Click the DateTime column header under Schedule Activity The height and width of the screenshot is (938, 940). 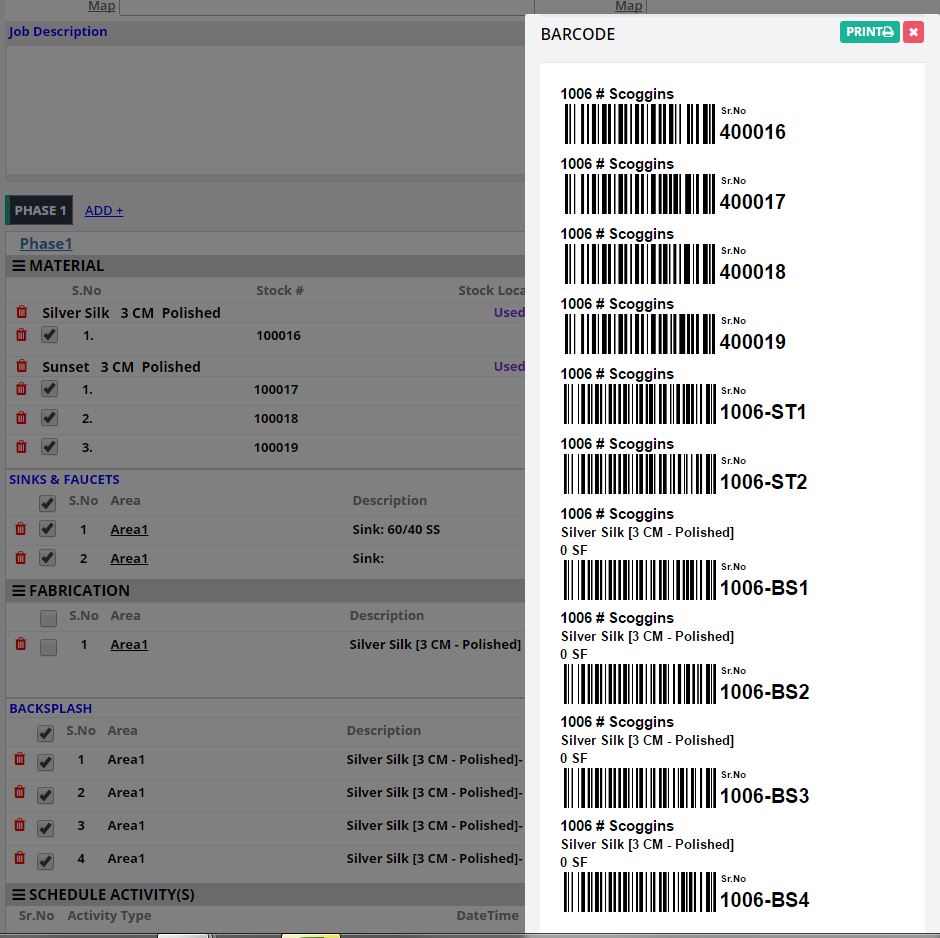coord(487,915)
